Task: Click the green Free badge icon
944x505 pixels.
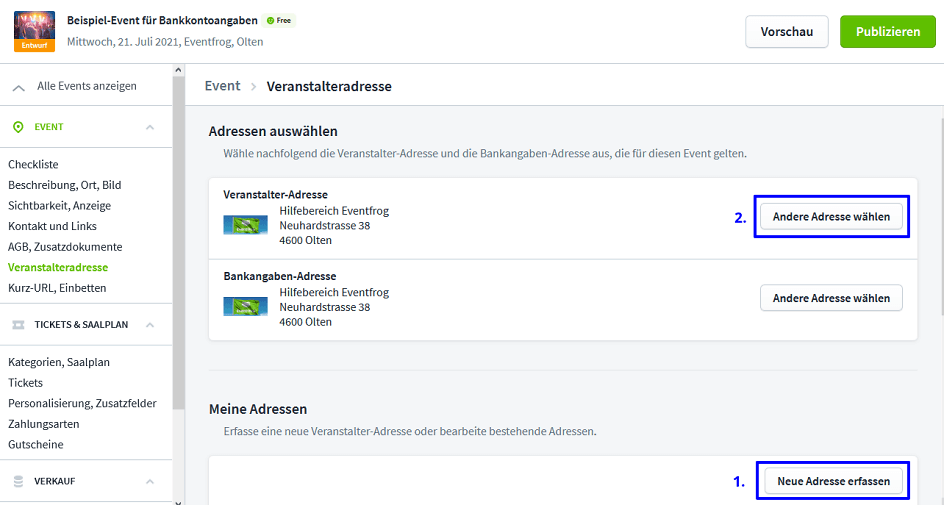Action: (270, 20)
